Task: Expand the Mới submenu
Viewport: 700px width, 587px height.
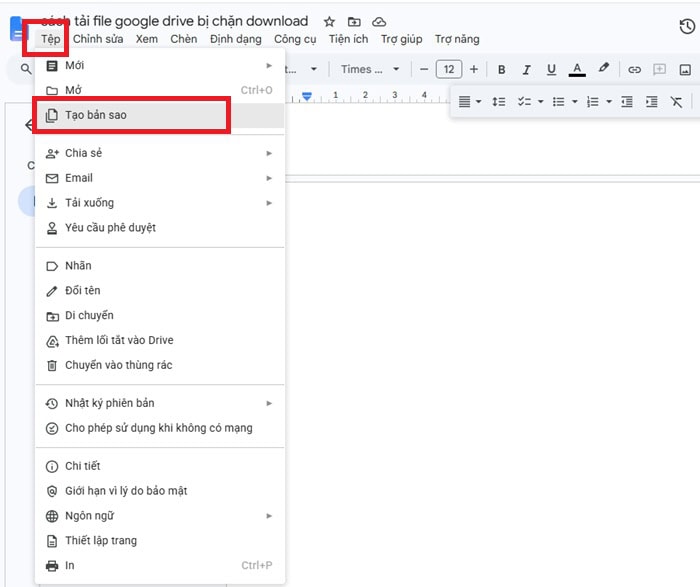Action: click(159, 66)
